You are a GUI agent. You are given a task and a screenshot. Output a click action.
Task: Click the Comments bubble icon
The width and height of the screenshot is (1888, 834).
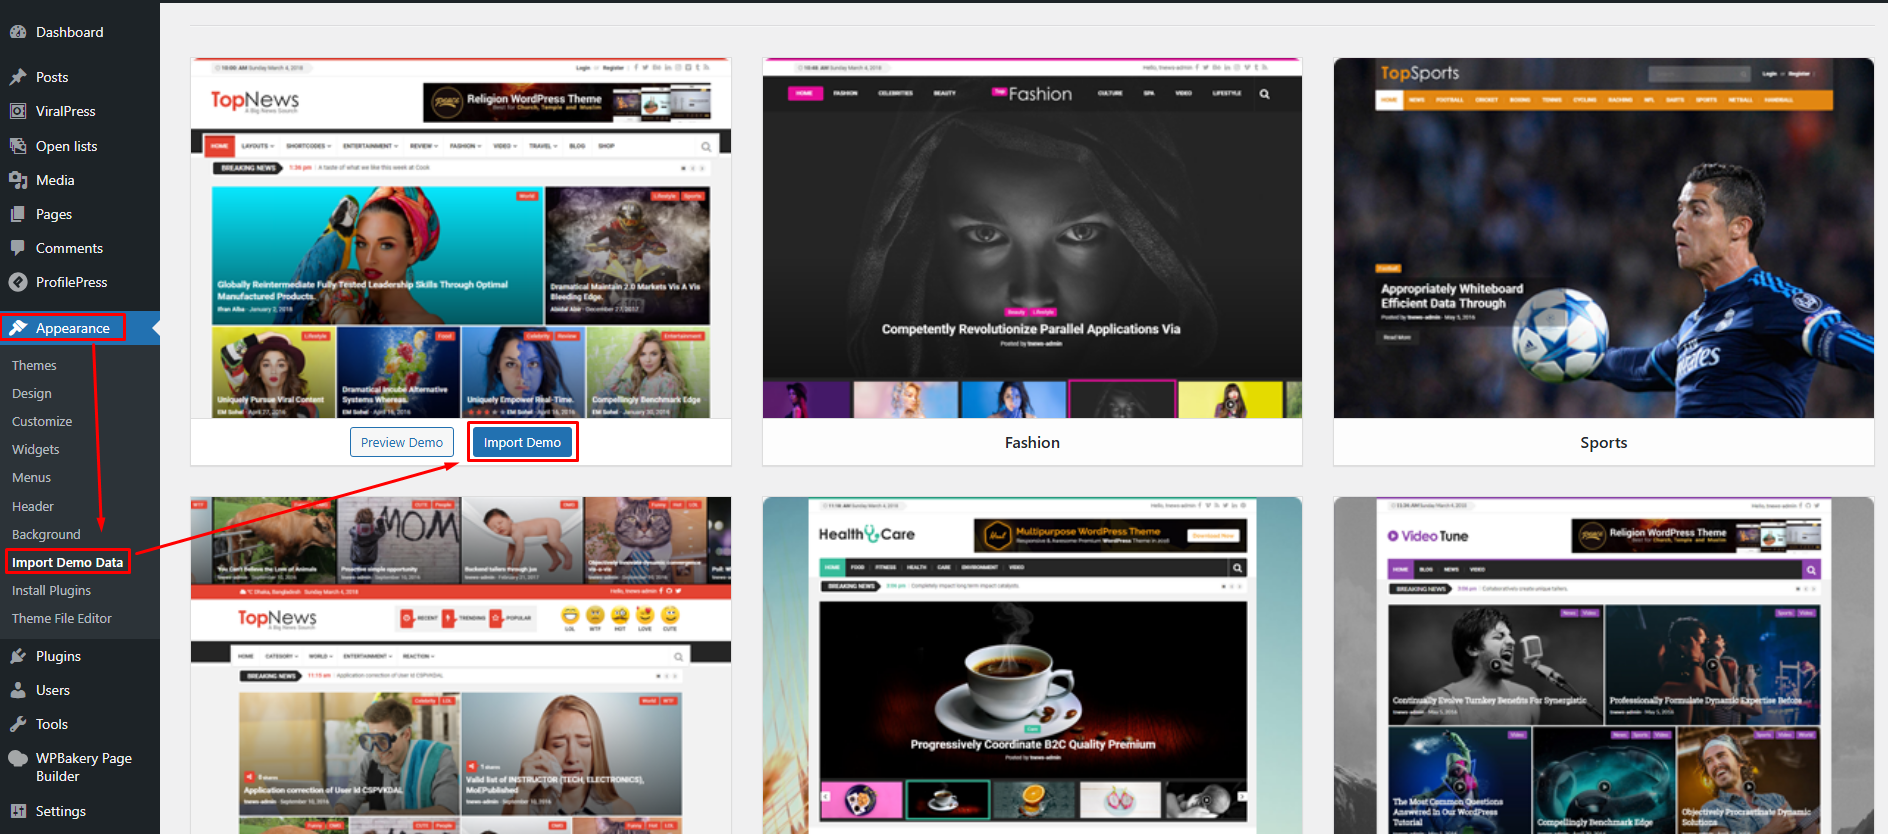pos(18,248)
